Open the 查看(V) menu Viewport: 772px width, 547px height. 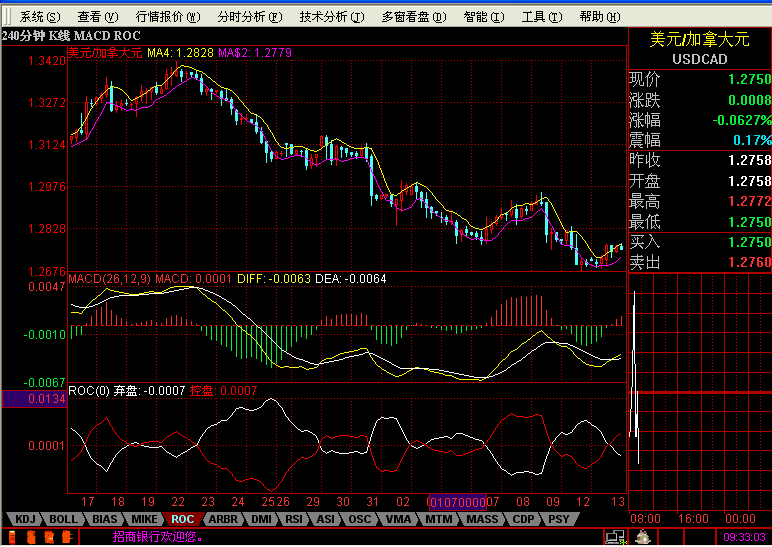point(97,17)
